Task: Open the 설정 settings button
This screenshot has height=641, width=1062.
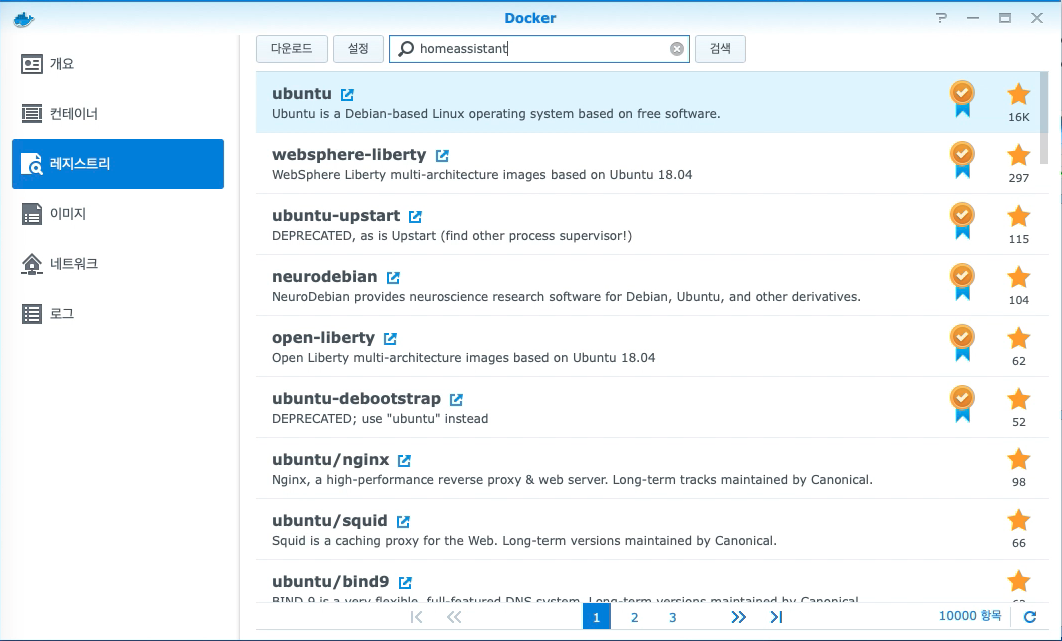Action: click(358, 49)
